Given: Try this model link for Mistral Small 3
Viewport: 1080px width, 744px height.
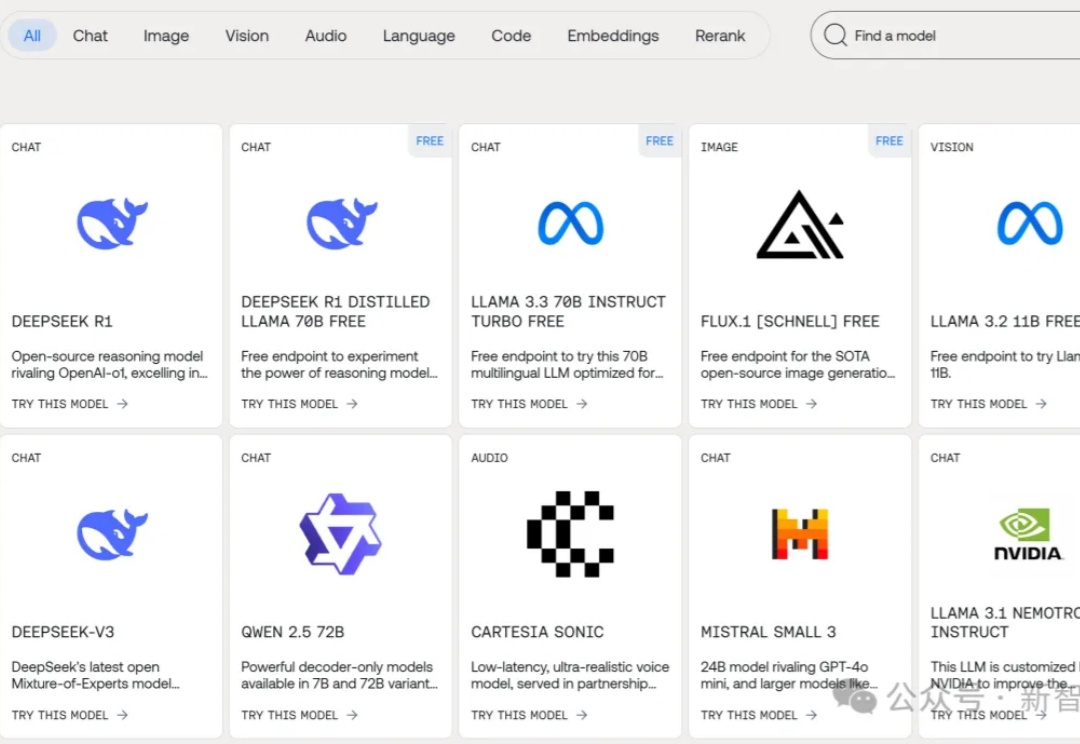Looking at the screenshot, I should click(x=759, y=715).
